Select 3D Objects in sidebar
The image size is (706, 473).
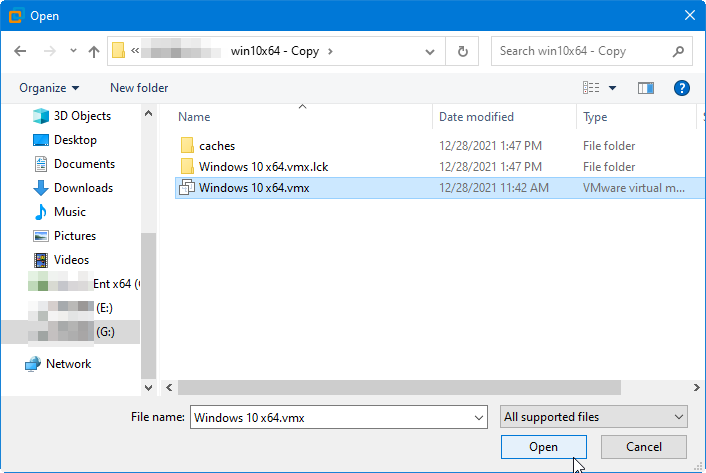[82, 116]
